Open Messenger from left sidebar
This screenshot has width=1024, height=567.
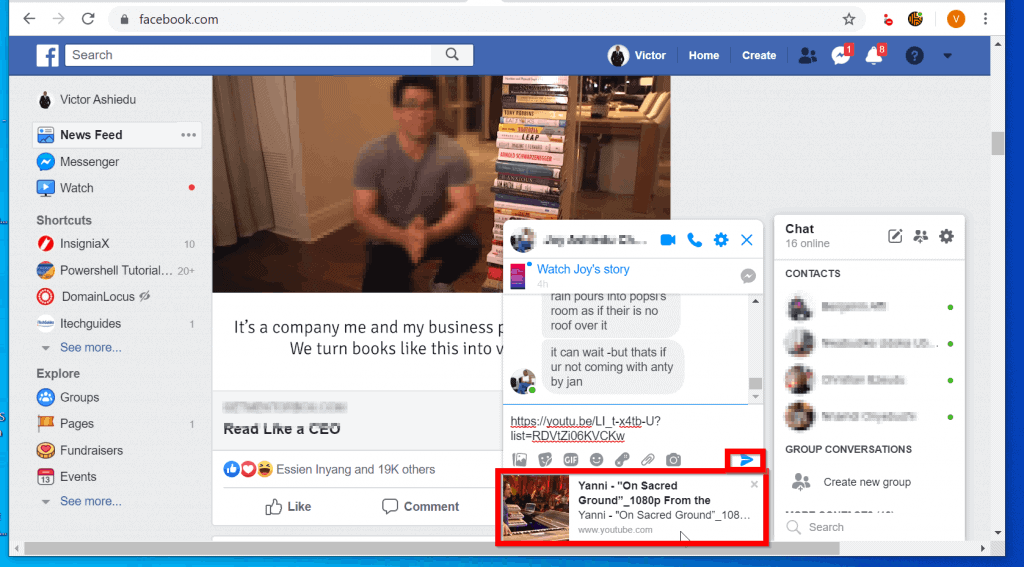(78, 161)
